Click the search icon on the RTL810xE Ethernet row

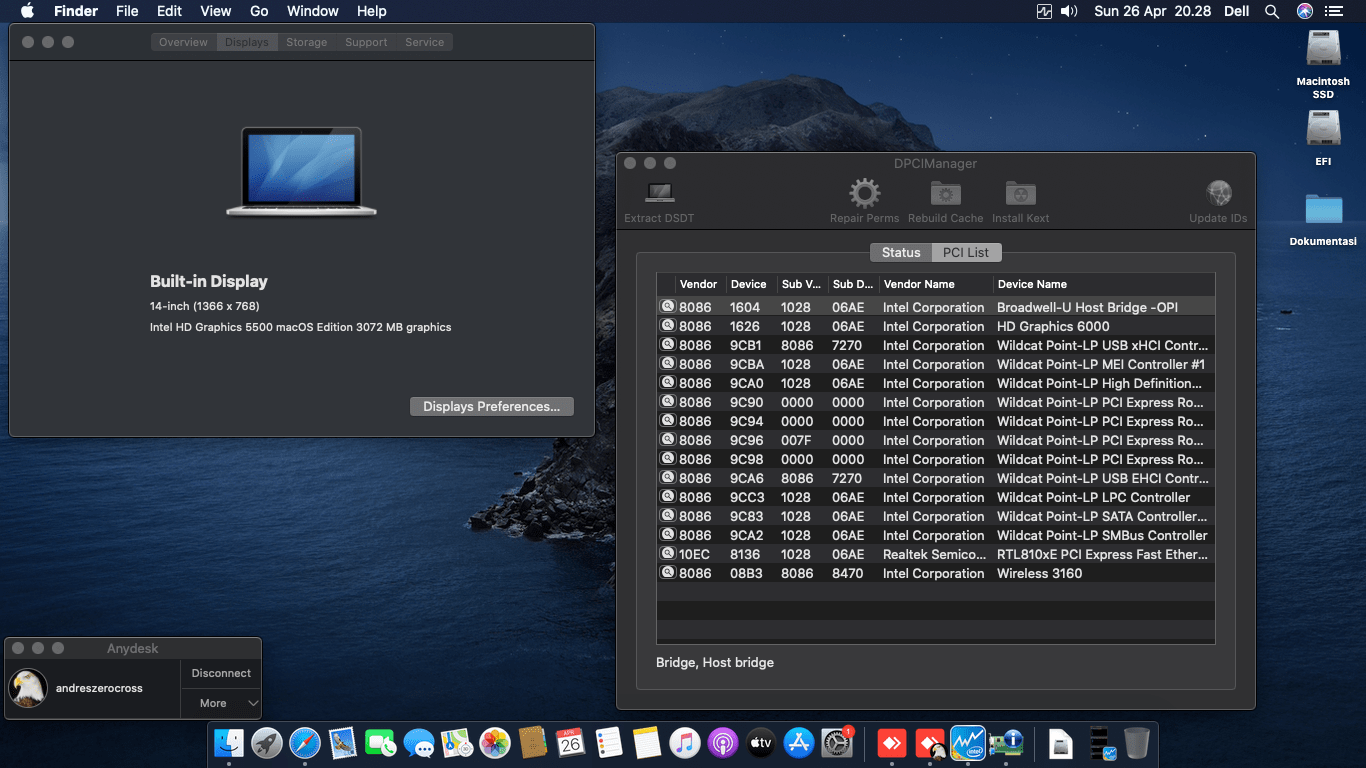click(x=667, y=554)
